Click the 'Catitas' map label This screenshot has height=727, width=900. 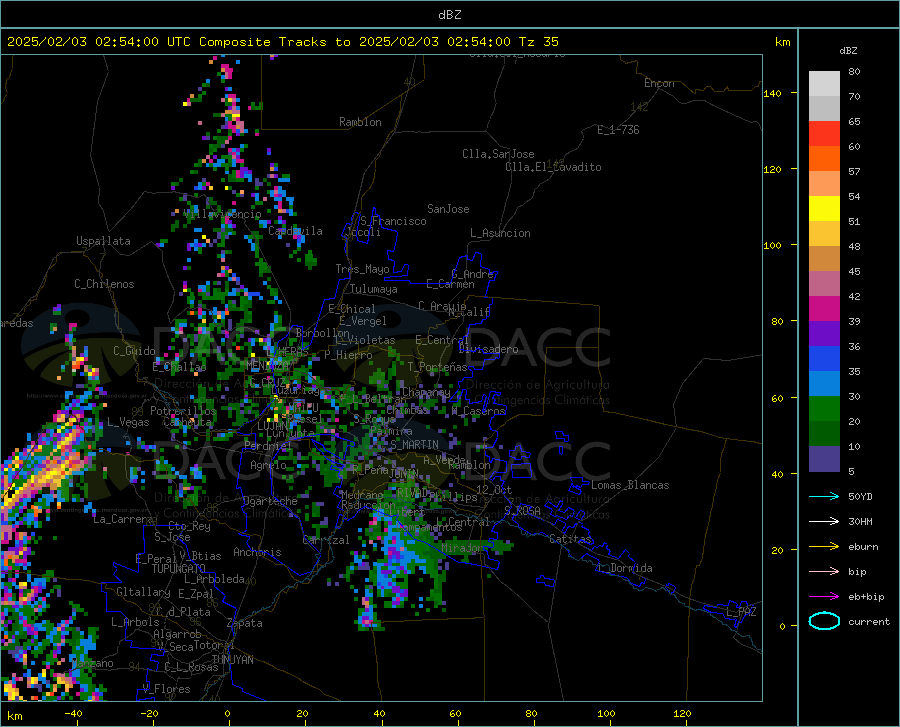coord(570,539)
